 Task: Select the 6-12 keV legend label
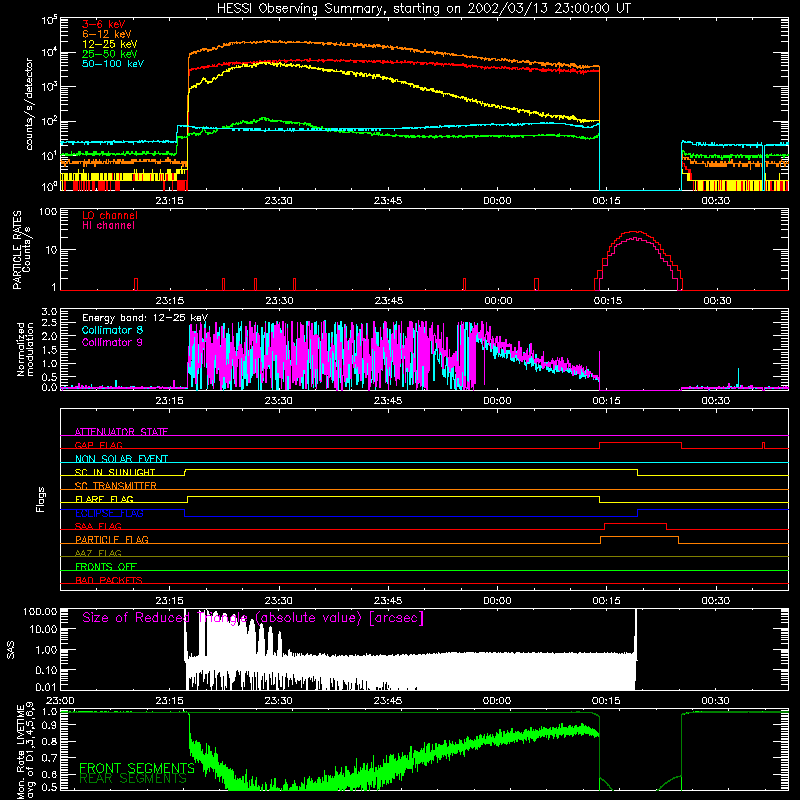pyautogui.click(x=107, y=34)
